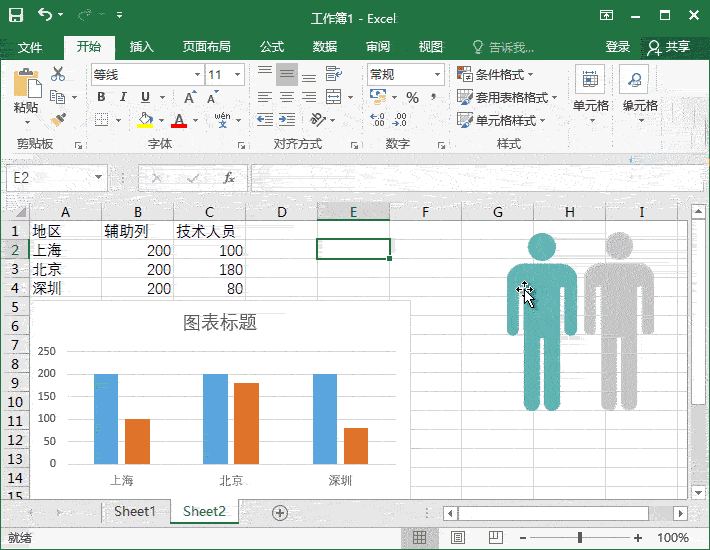Expand the number format 常规 dropdown
This screenshot has width=710, height=550.
coord(437,75)
